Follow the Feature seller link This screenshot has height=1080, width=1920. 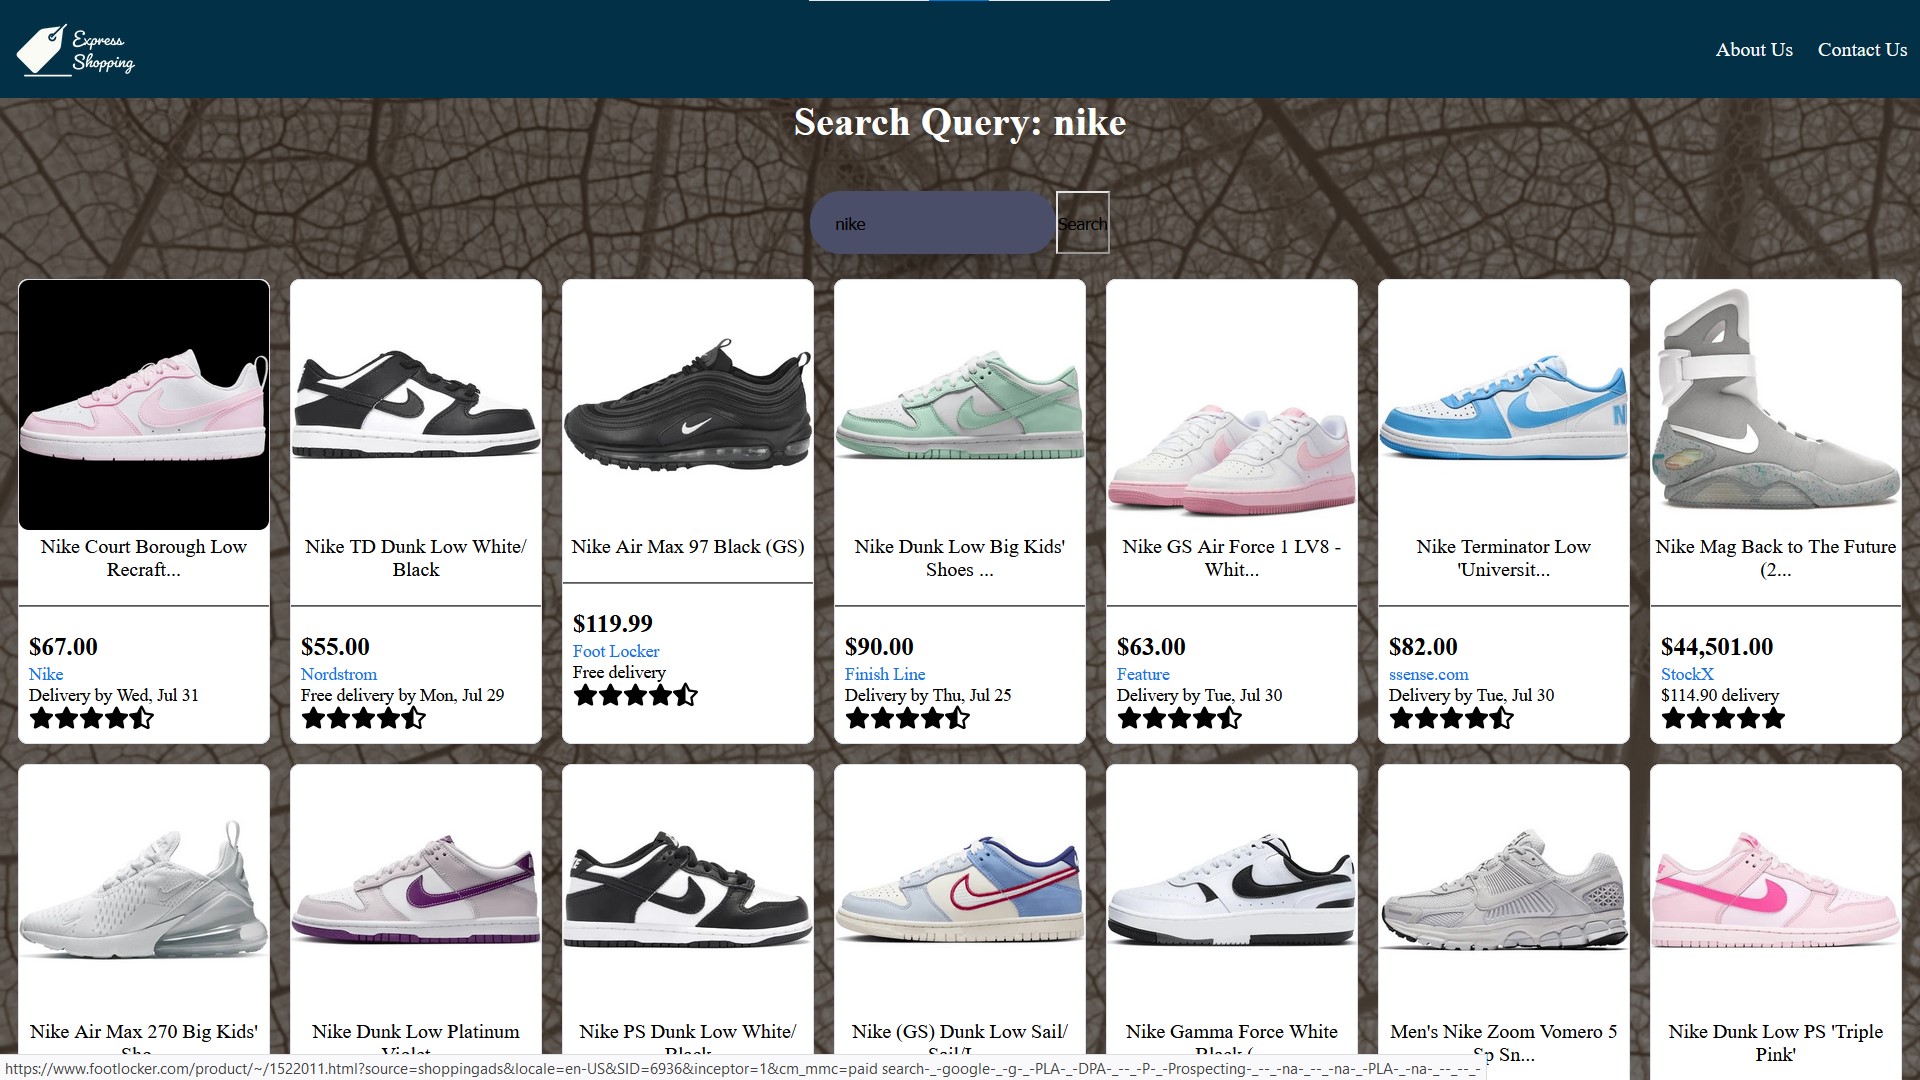pos(1143,674)
